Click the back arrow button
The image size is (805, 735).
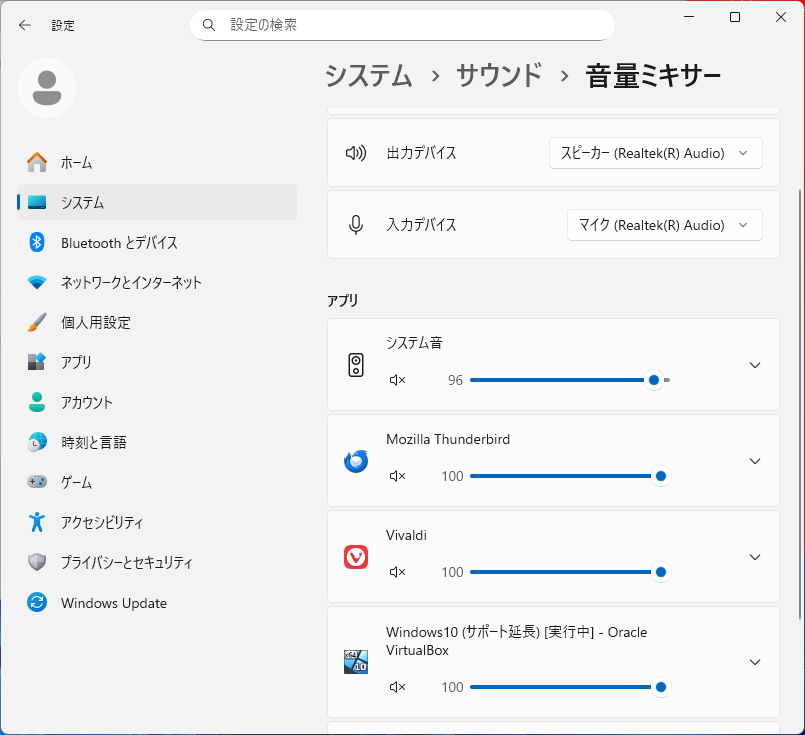(25, 25)
